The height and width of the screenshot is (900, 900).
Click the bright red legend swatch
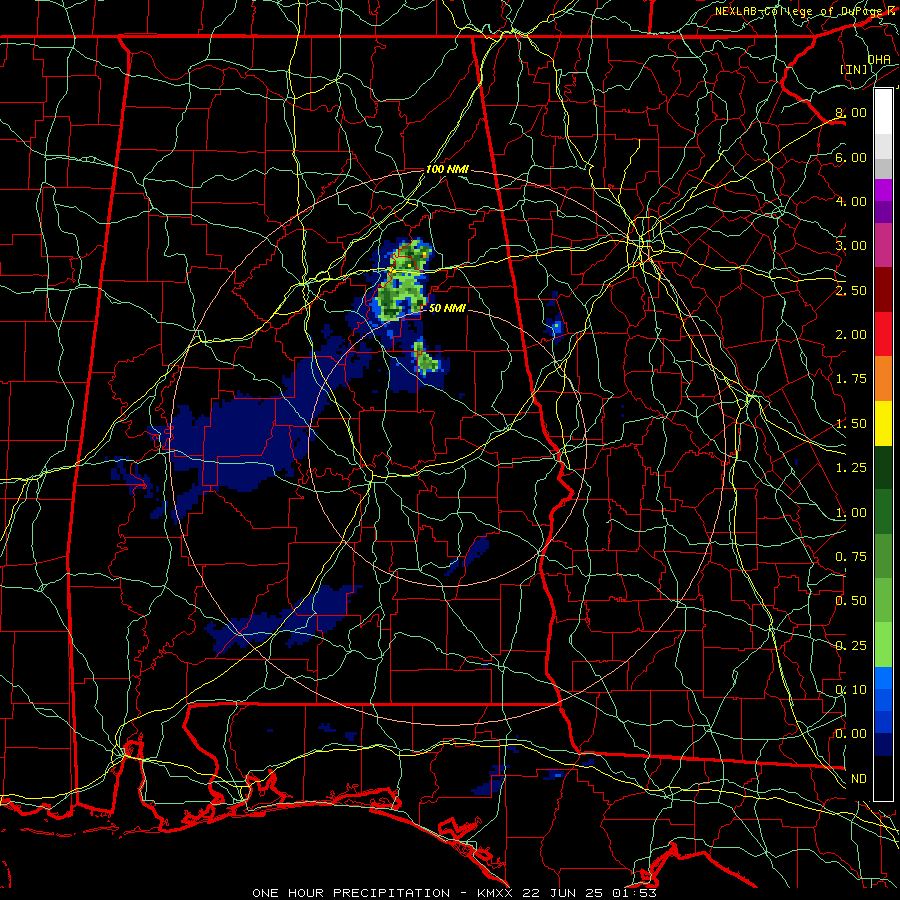(883, 334)
